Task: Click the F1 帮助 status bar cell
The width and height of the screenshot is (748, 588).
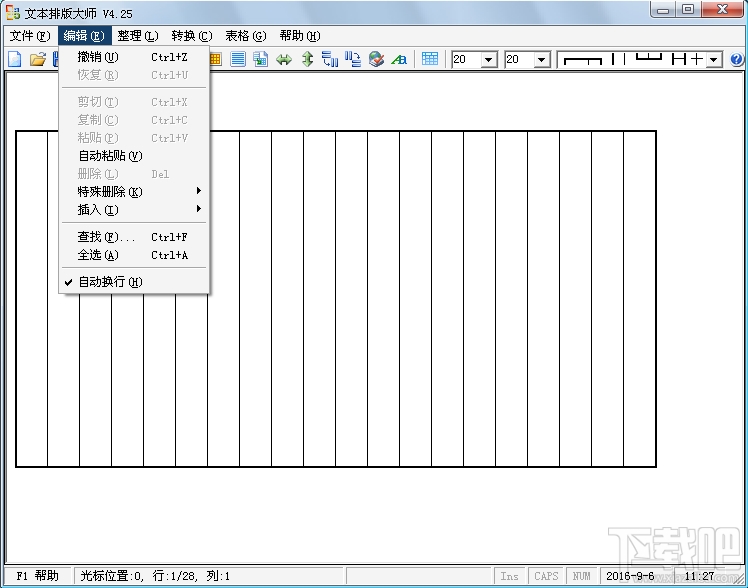Action: pyautogui.click(x=38, y=576)
